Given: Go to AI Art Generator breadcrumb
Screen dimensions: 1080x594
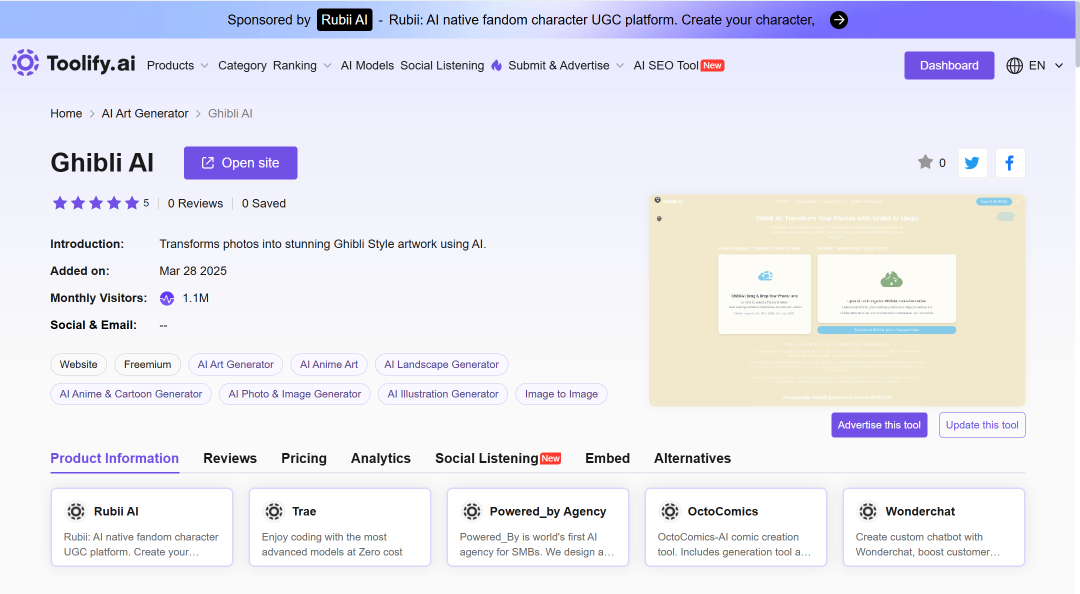Looking at the screenshot, I should 145,114.
